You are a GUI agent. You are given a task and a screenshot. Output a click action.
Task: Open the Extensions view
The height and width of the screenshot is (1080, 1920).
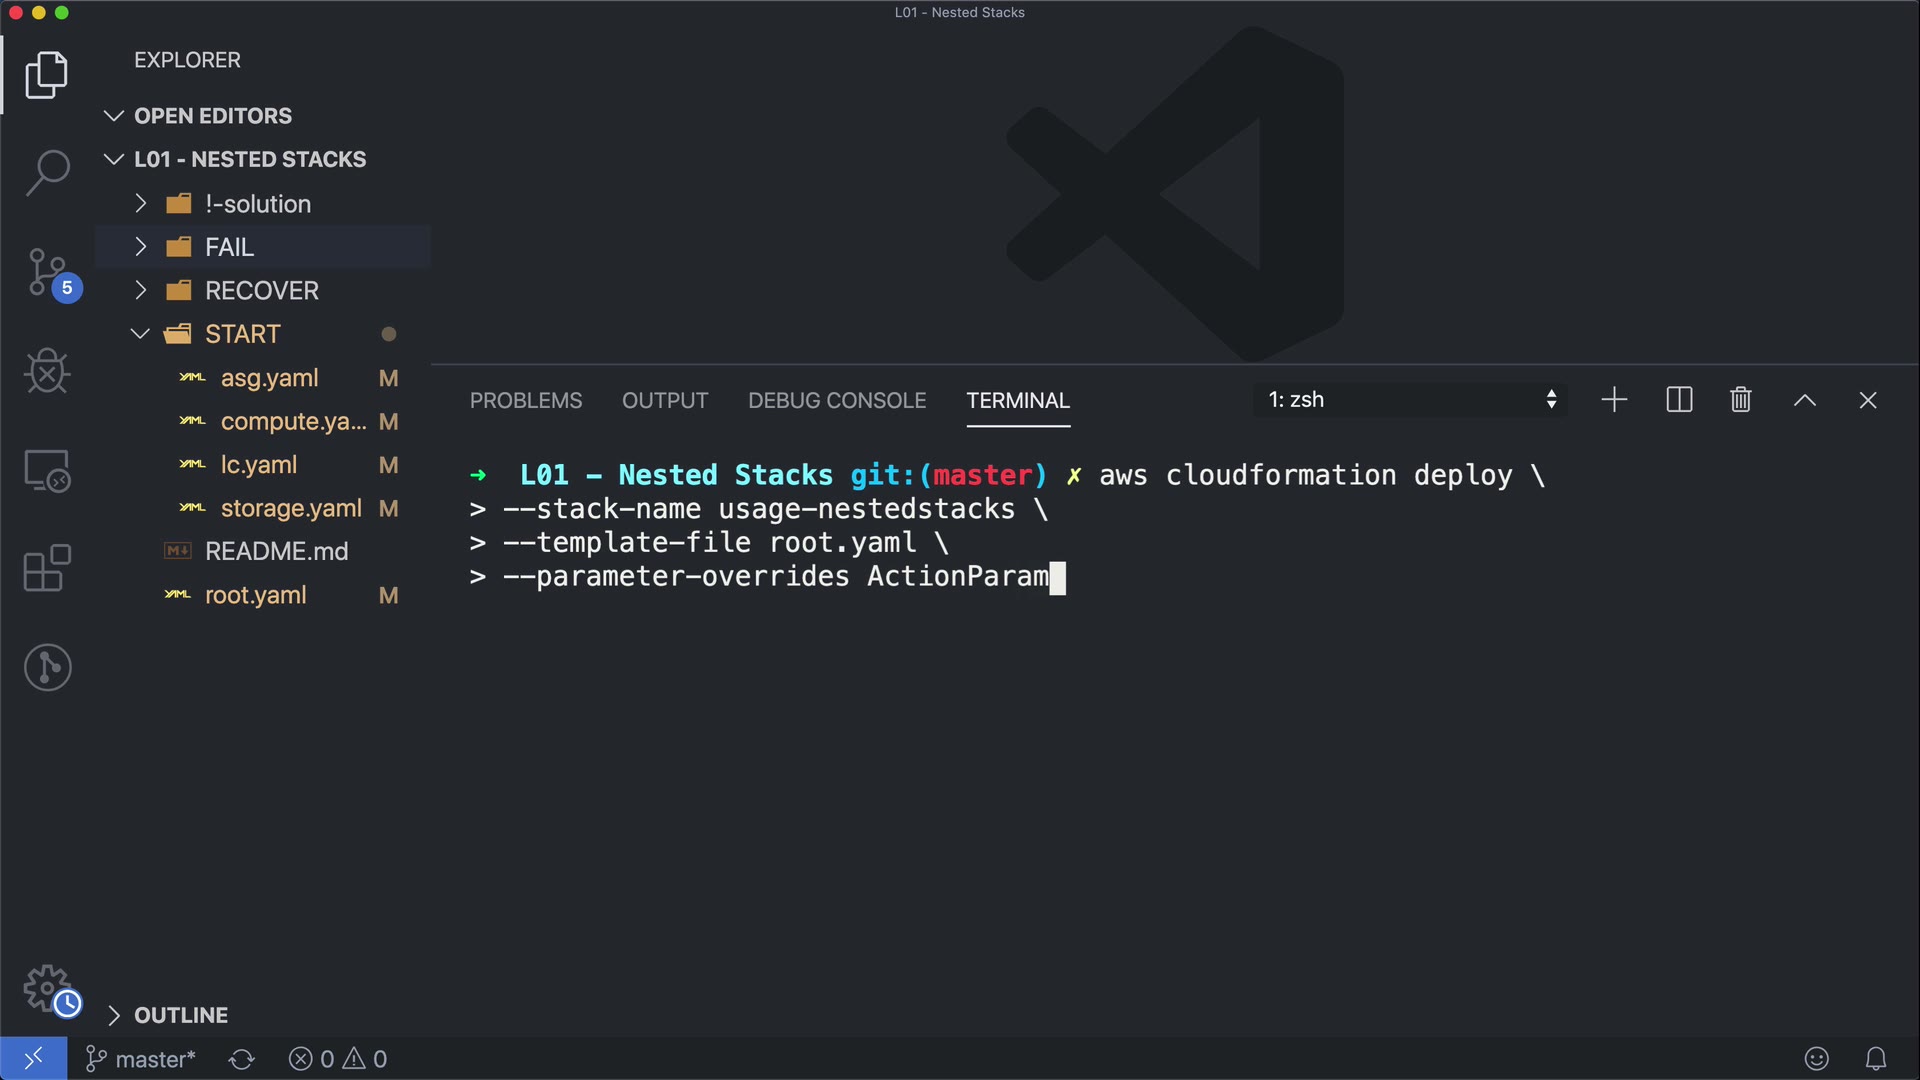47,568
